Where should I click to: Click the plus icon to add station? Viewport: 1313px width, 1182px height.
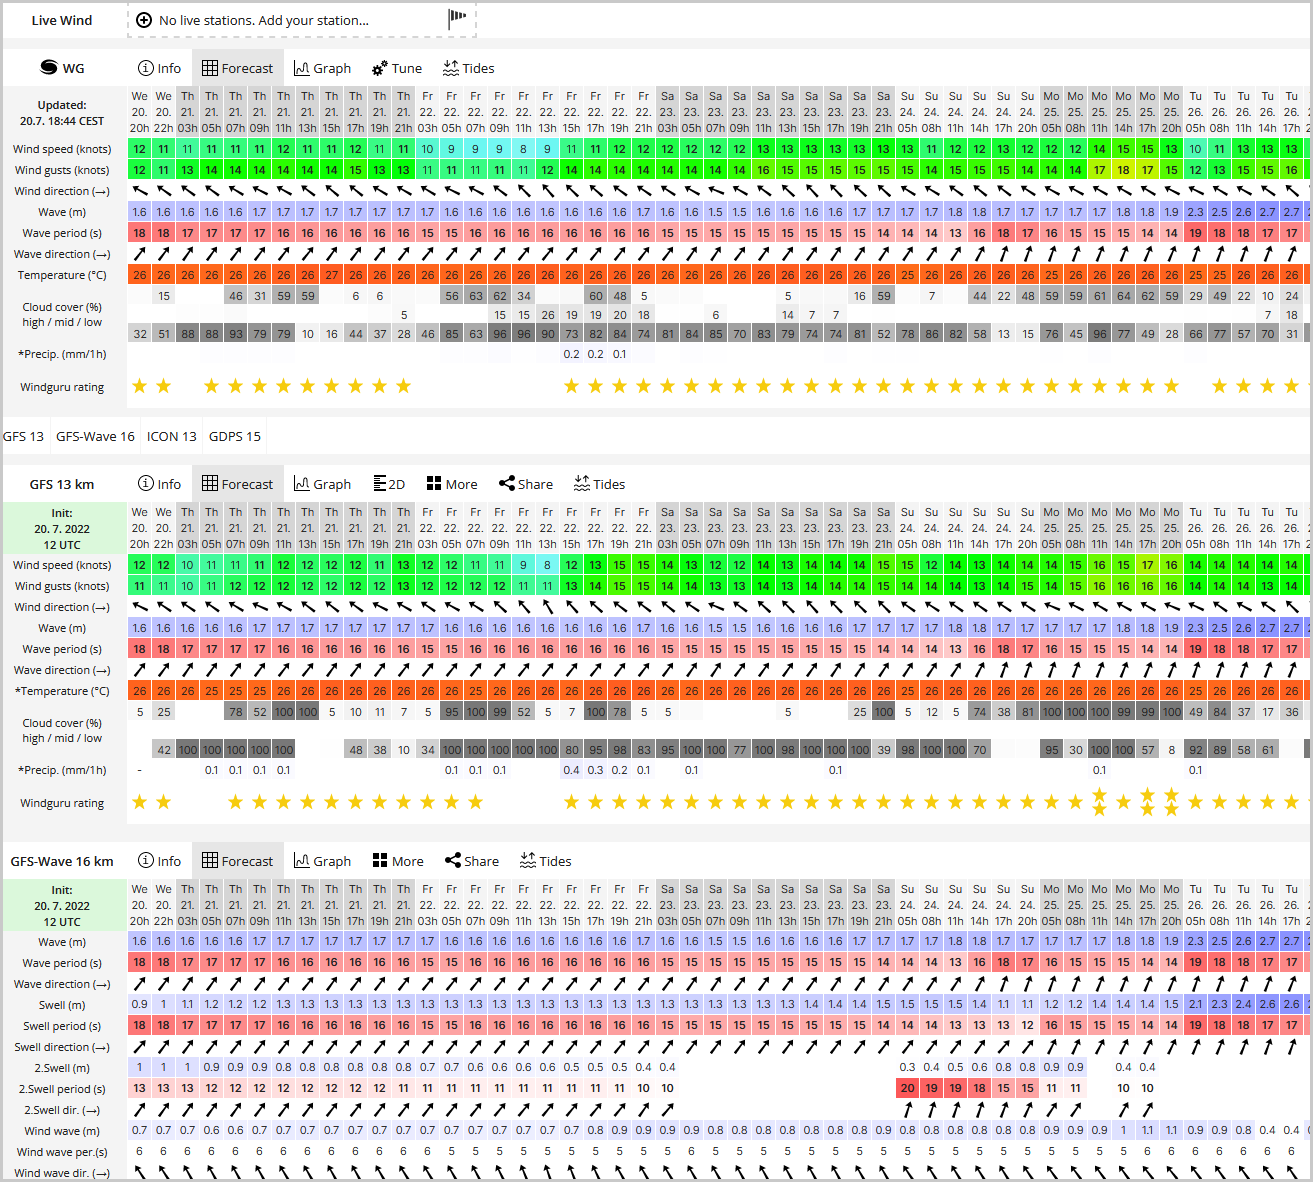(x=144, y=20)
